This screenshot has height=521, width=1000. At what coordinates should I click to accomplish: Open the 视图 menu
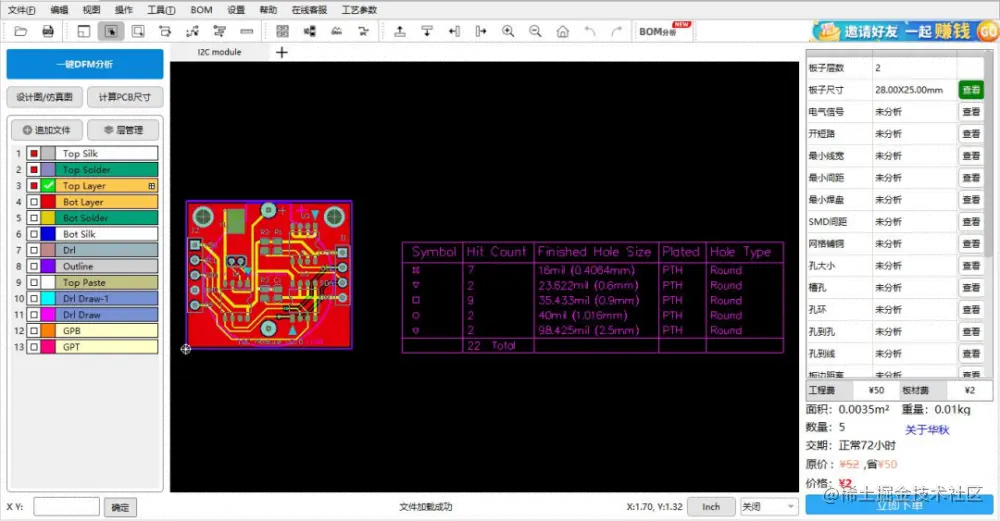(x=91, y=10)
